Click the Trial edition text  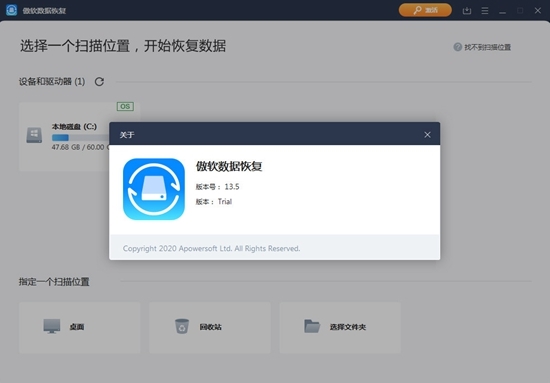tap(225, 202)
